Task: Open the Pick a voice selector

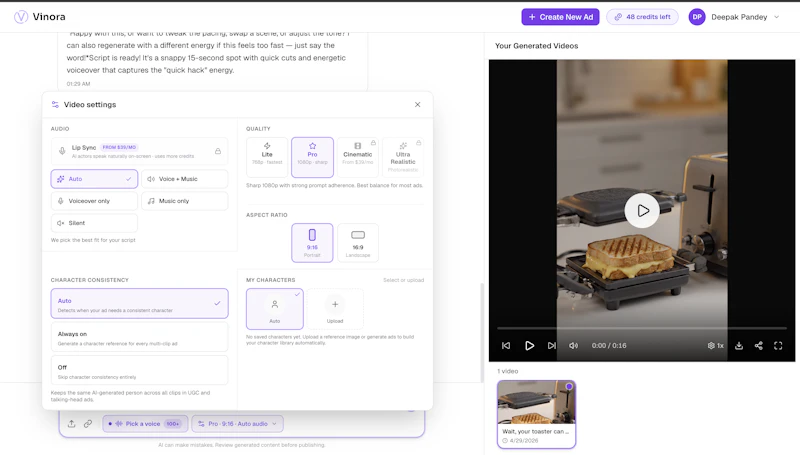Action: (x=145, y=424)
